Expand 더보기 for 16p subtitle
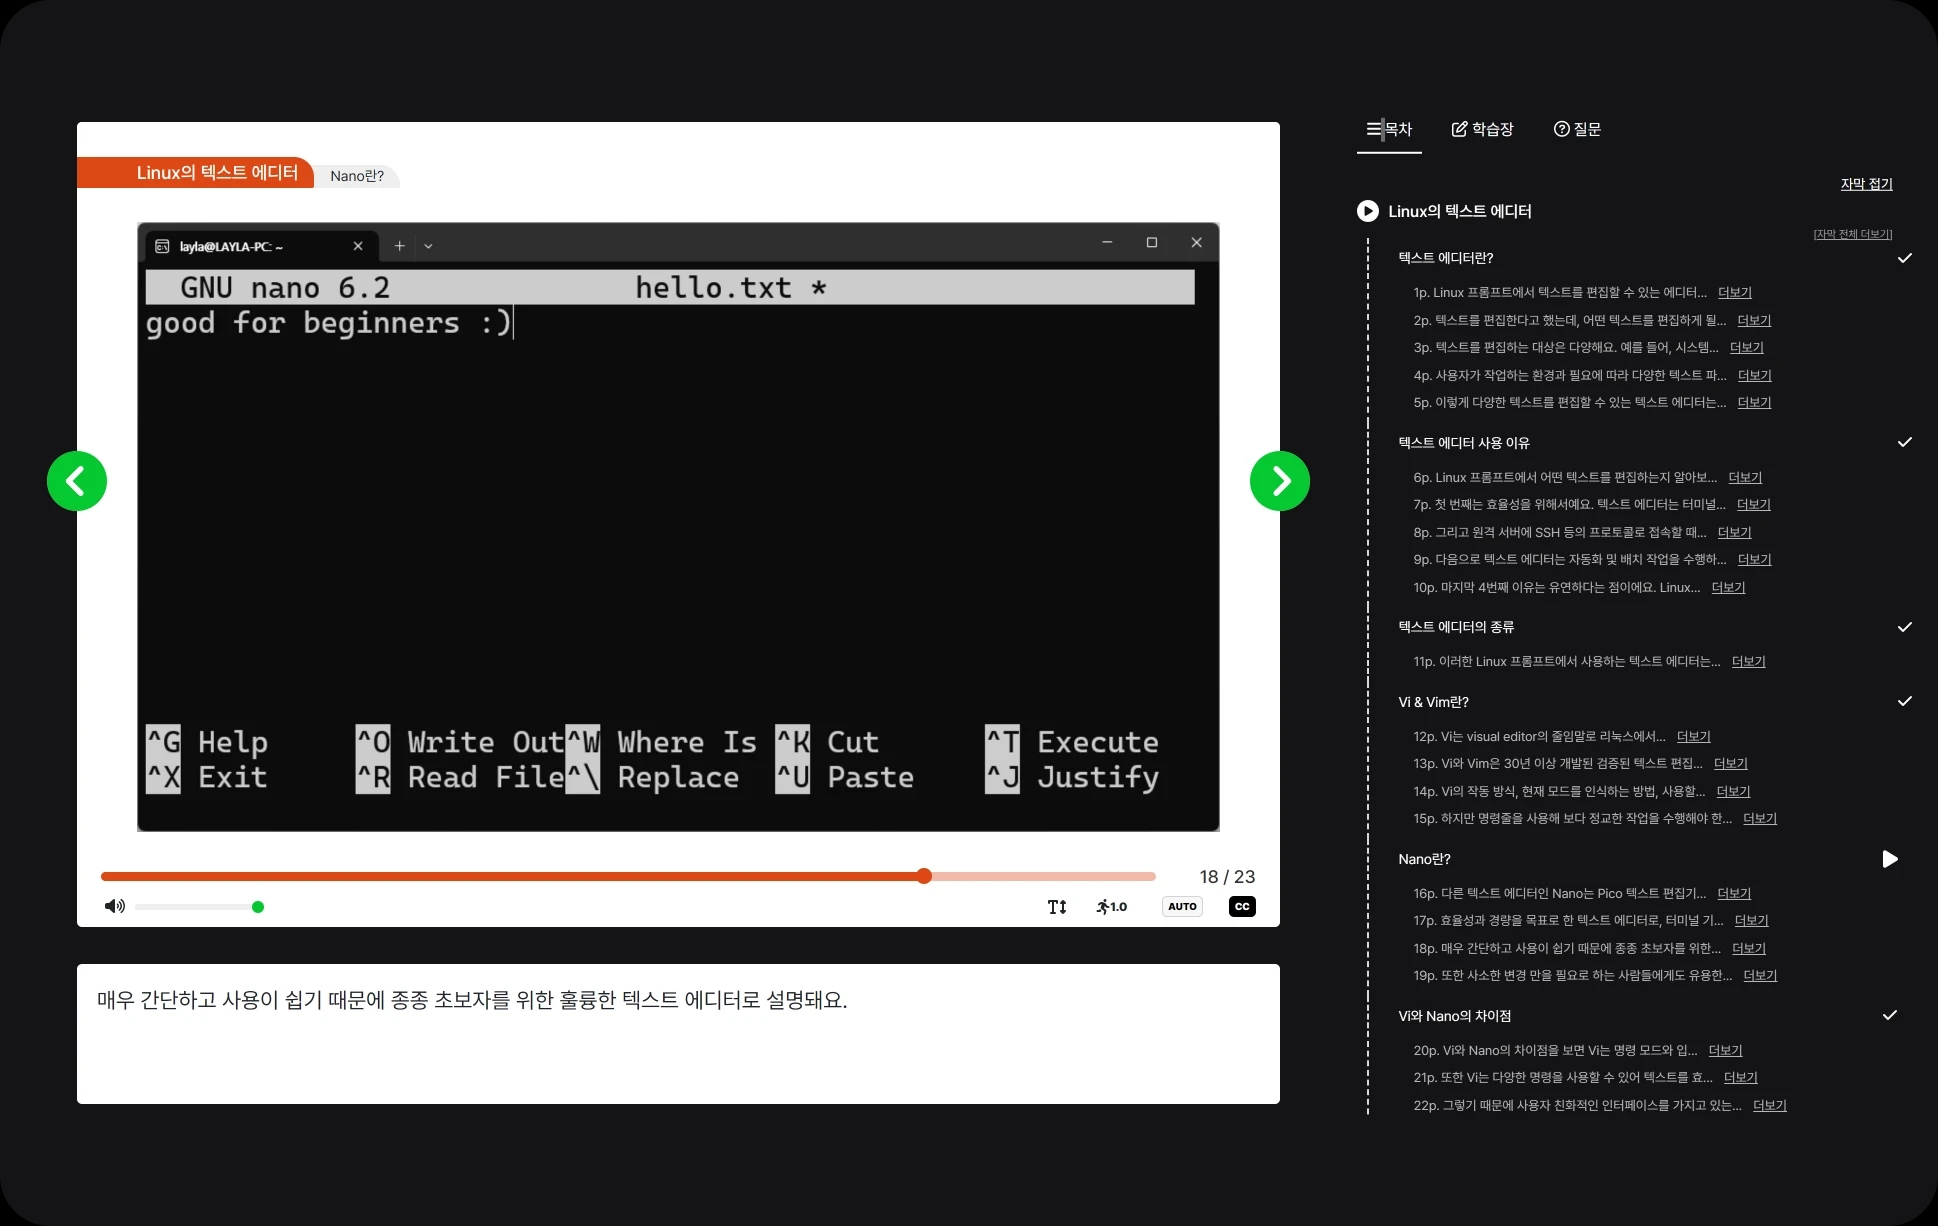The height and width of the screenshot is (1226, 1938). [x=1734, y=893]
